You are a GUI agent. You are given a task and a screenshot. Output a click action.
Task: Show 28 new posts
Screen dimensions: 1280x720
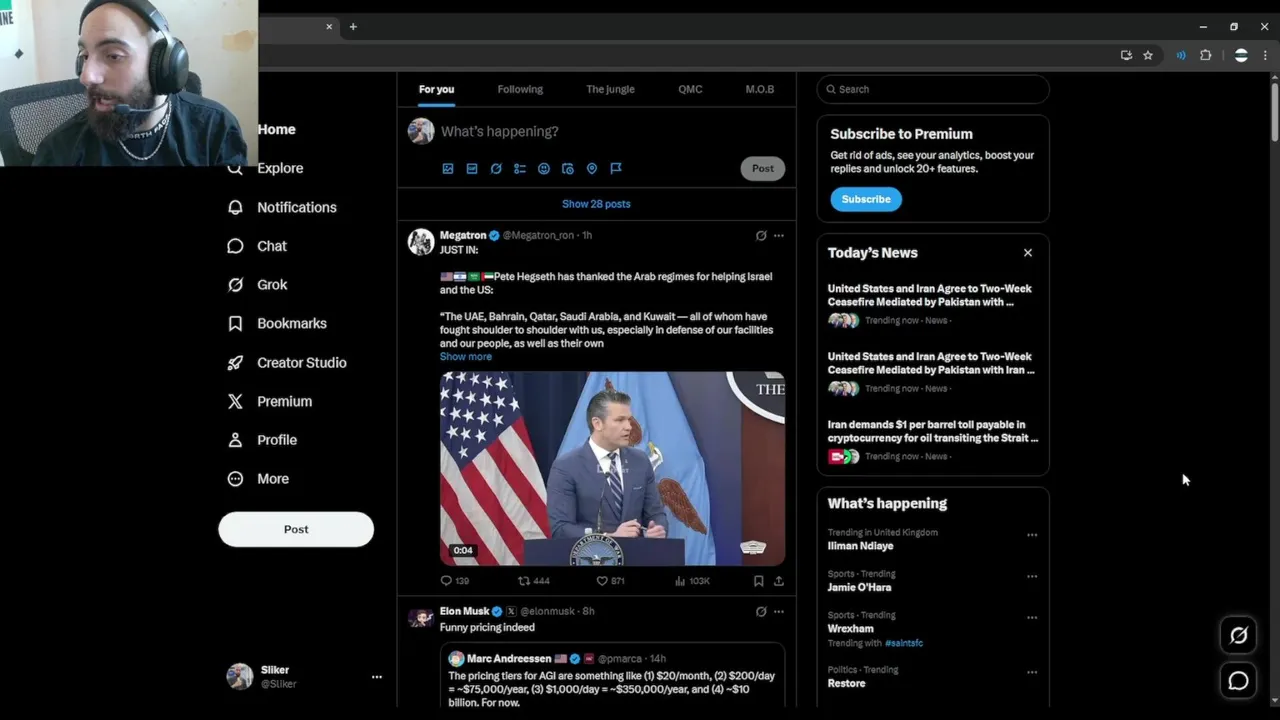point(596,204)
